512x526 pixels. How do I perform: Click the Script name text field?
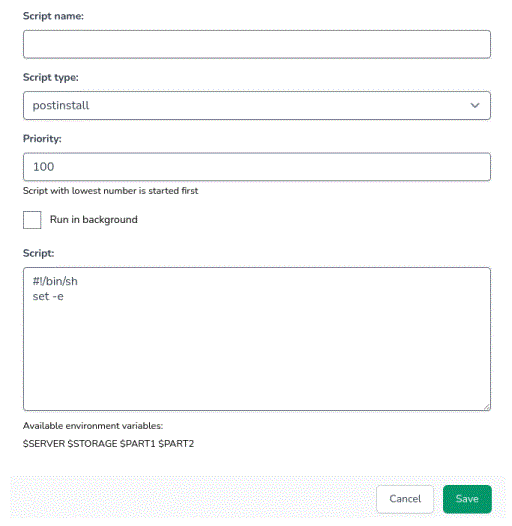[x=257, y=44]
